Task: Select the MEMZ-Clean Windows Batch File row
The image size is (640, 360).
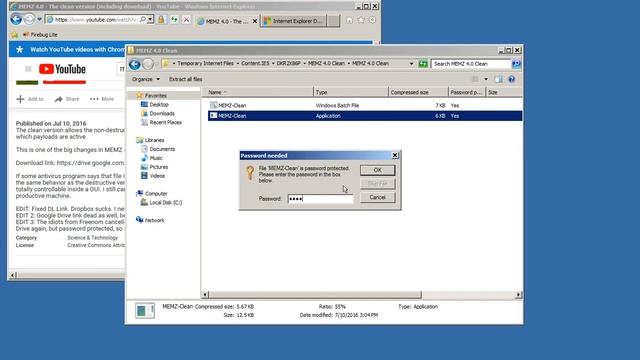Action: coord(364,105)
